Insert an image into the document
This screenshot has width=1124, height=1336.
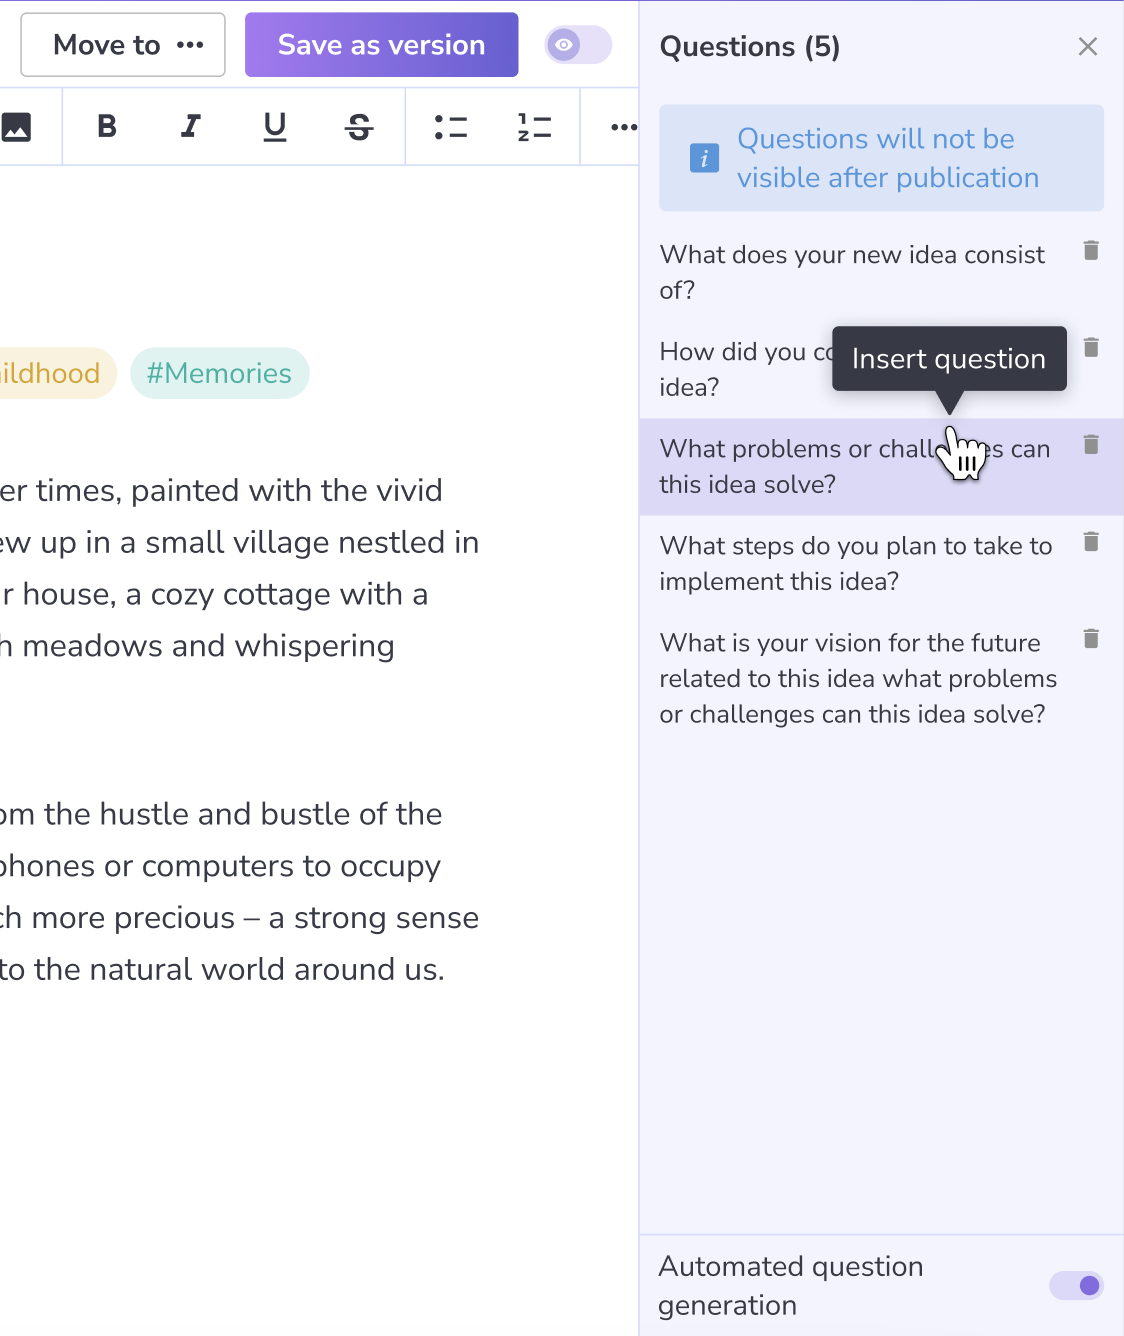(16, 126)
